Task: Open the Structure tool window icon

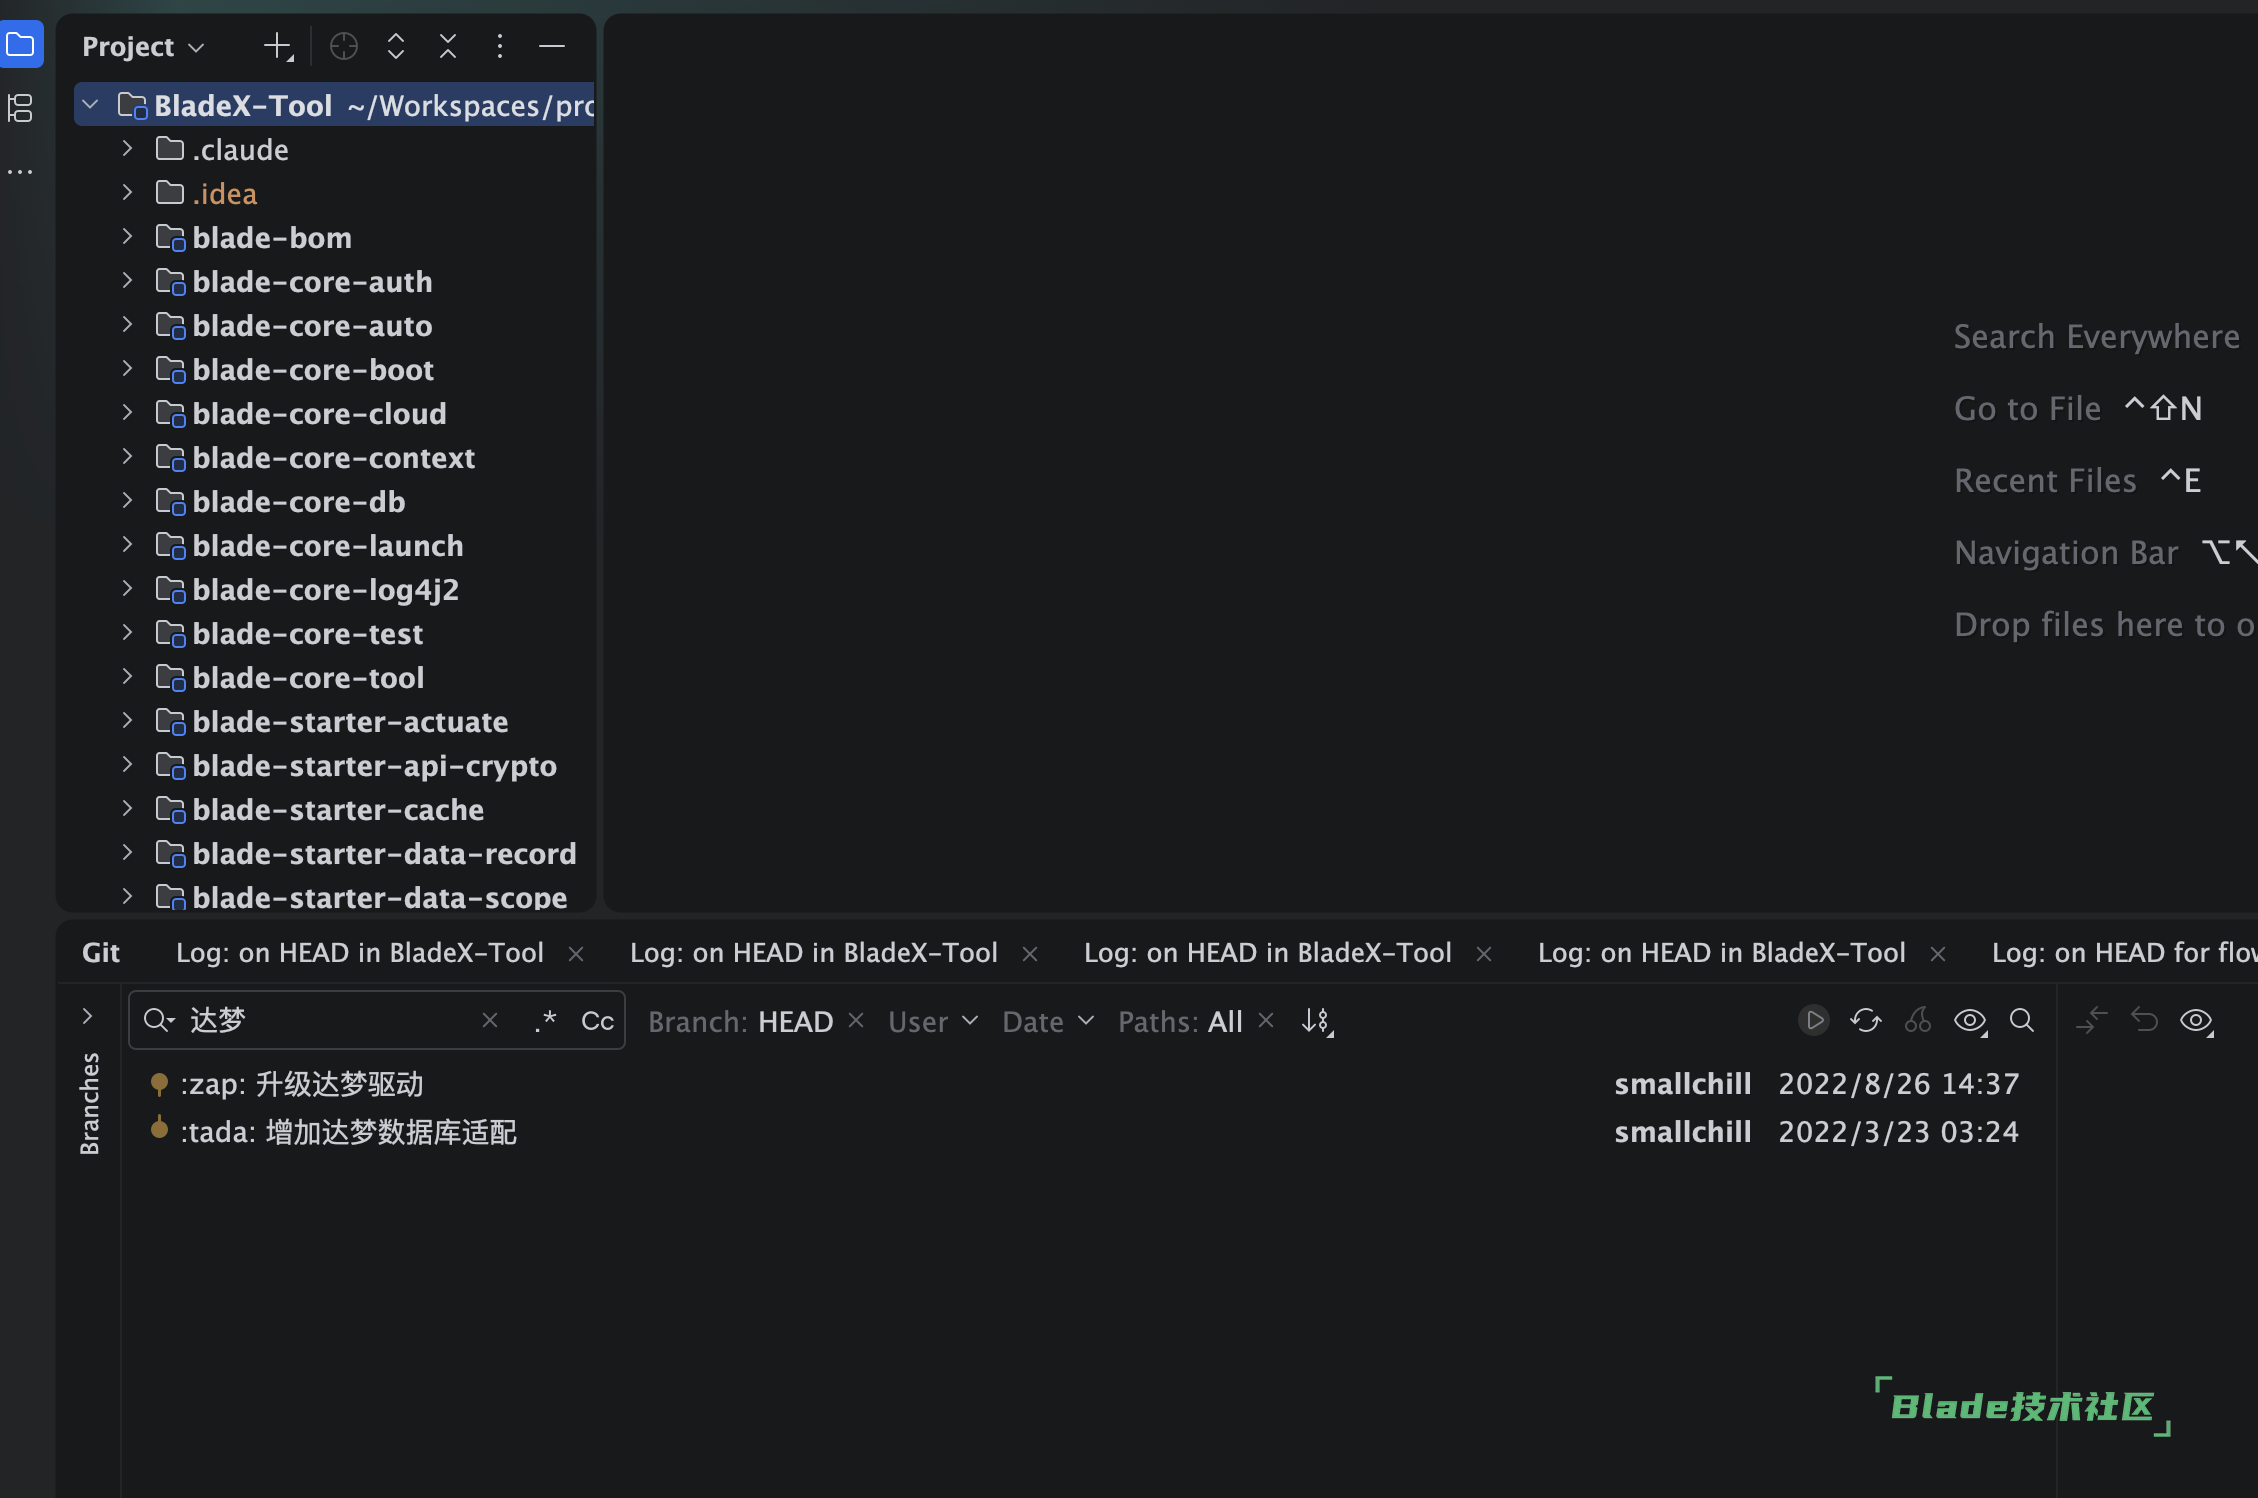Action: click(21, 108)
